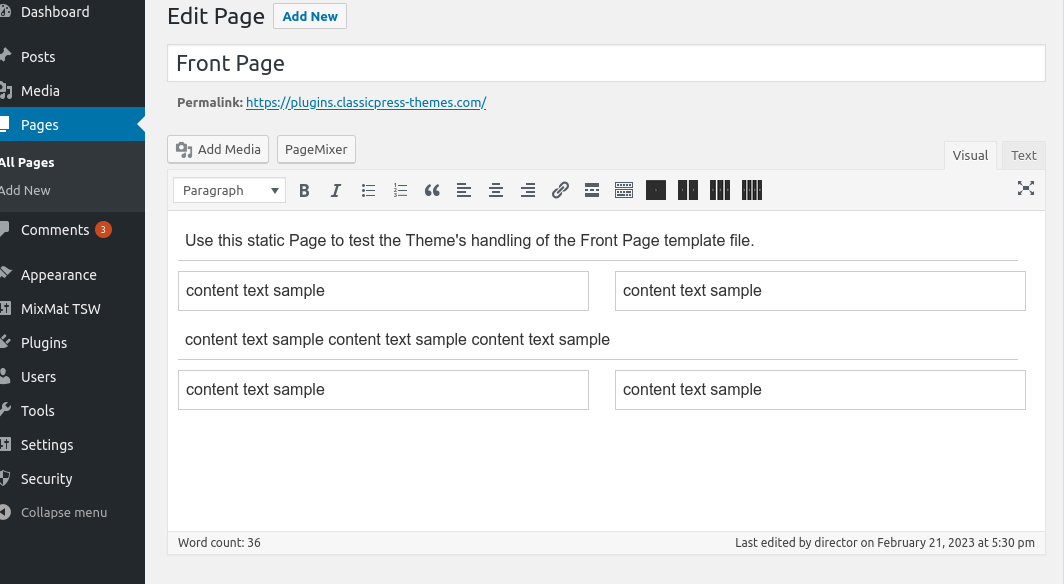Insert four column layout block
Screen dimensions: 1064x584
point(752,191)
